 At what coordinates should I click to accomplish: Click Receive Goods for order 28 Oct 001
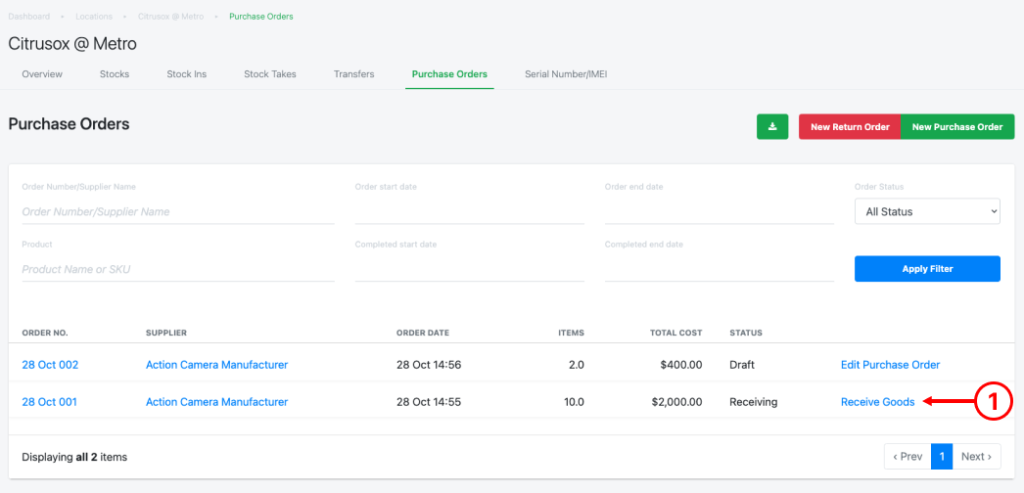877,402
